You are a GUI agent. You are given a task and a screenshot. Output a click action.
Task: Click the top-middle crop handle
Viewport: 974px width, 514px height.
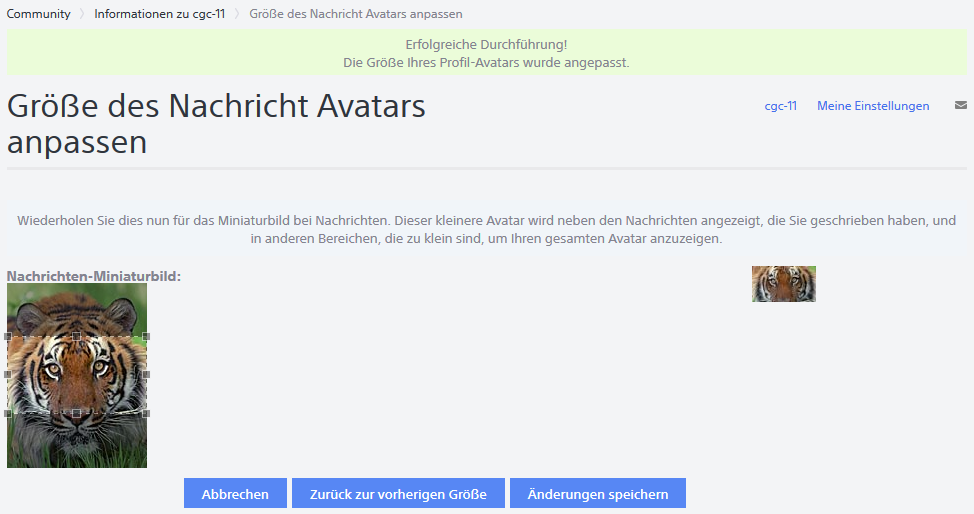click(76, 336)
